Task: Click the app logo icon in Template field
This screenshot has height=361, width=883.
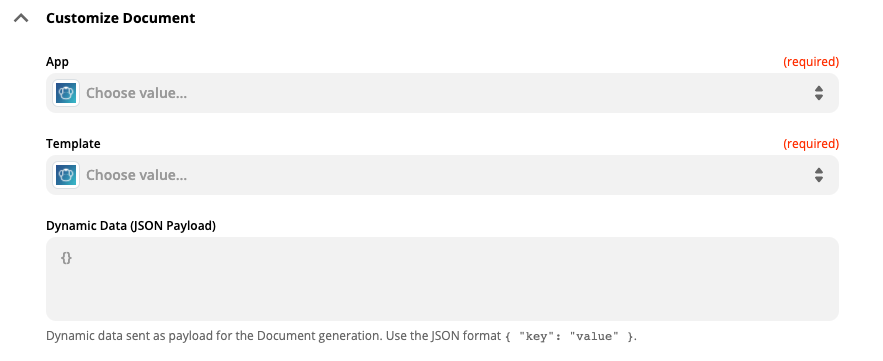Action: tap(66, 175)
